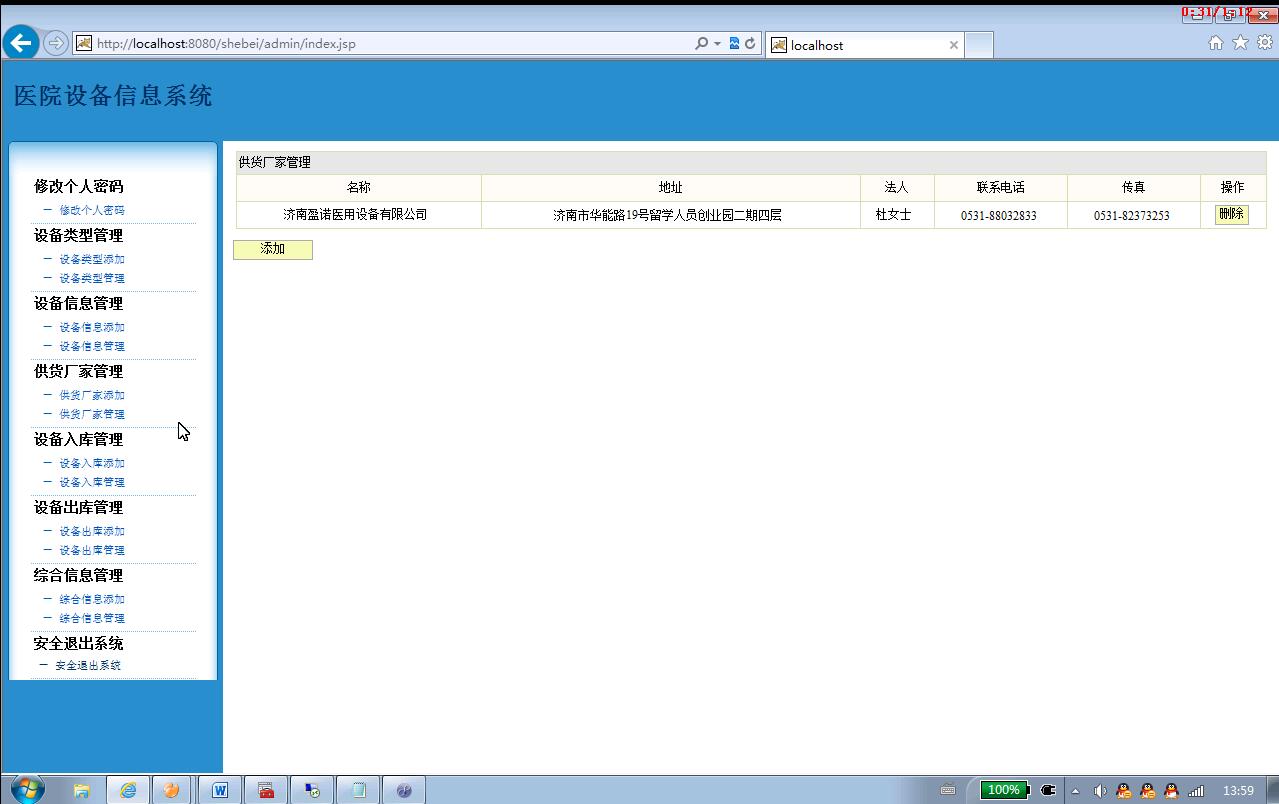Click the power plug tray icon
The width and height of the screenshot is (1279, 804).
(1048, 790)
